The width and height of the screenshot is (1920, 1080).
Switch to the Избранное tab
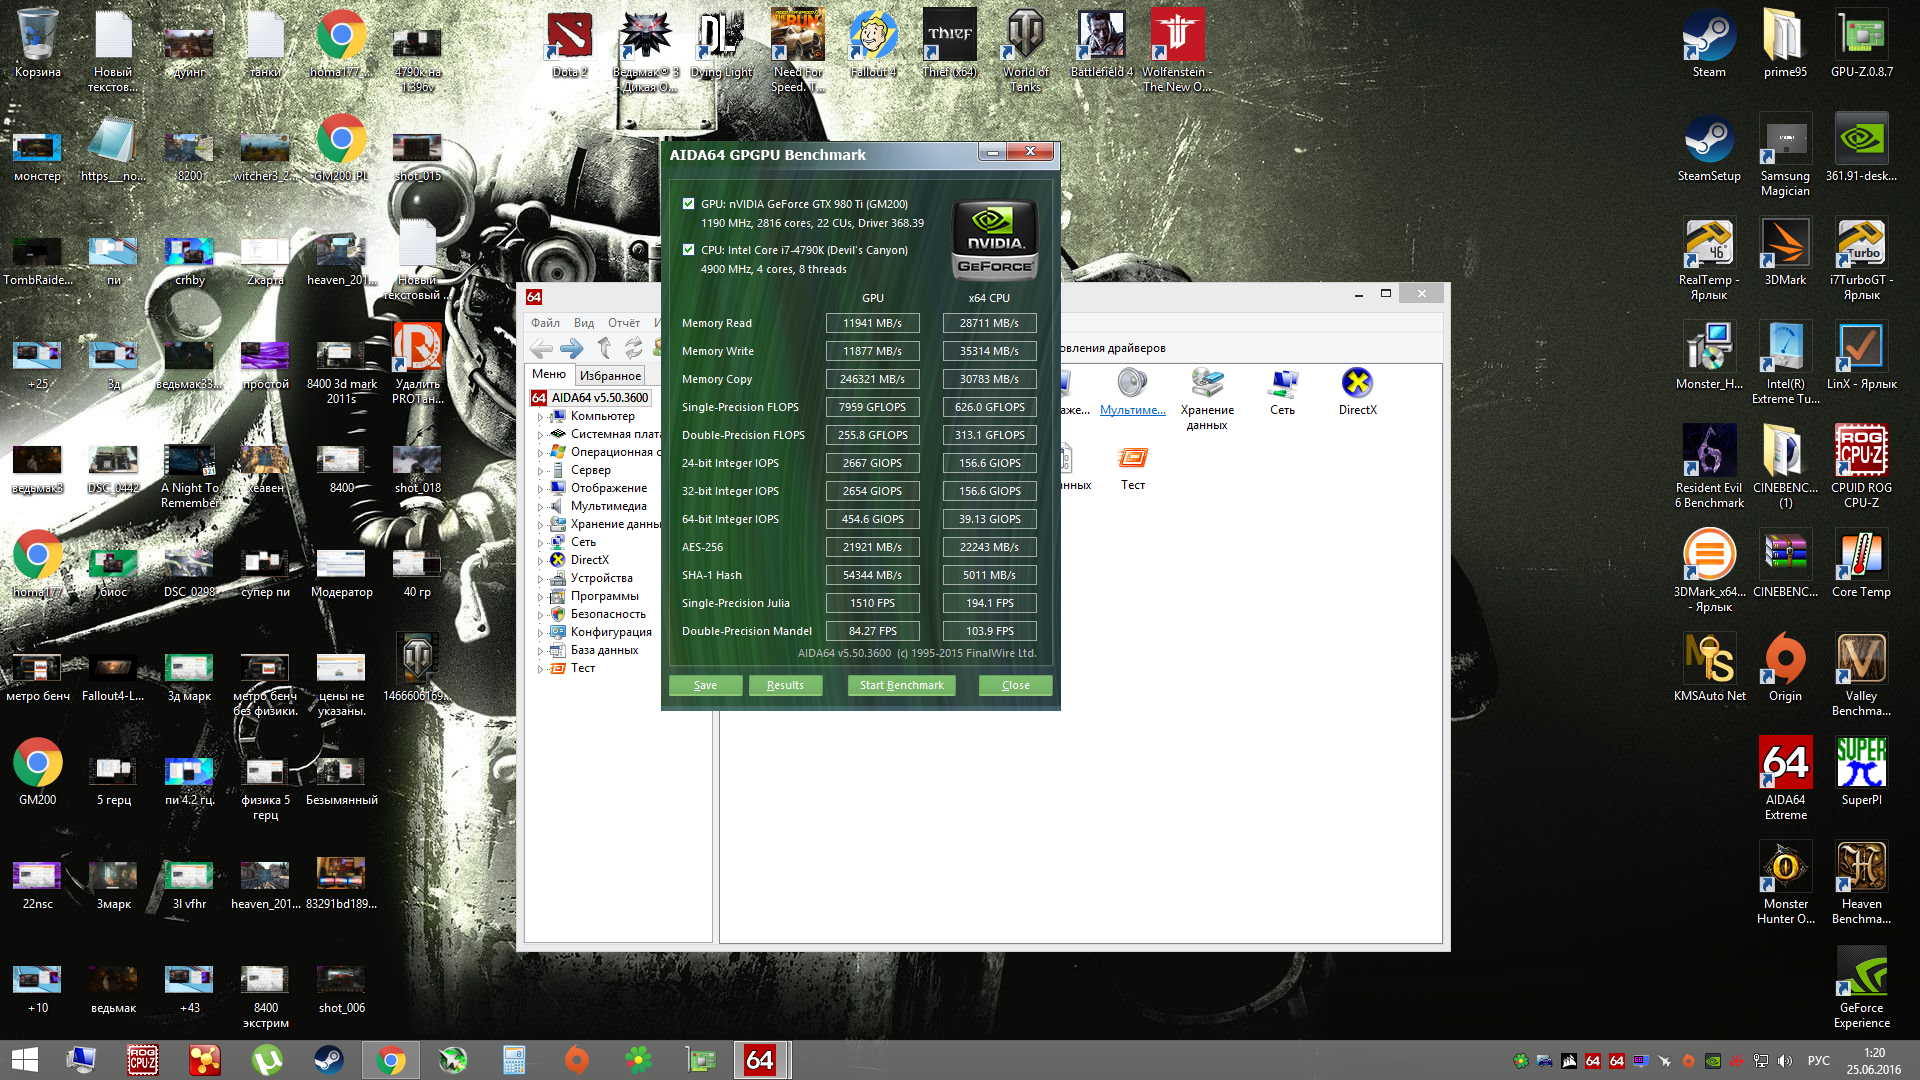[610, 376]
